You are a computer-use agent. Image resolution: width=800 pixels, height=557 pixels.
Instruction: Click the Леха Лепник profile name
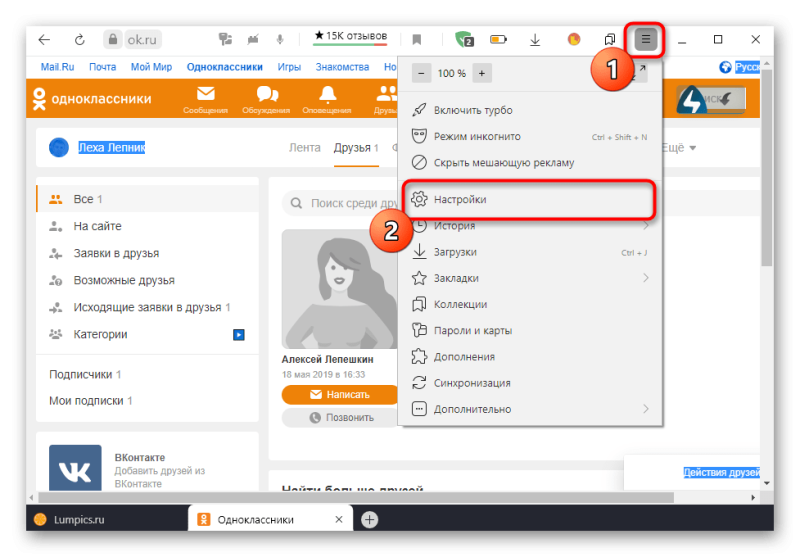point(112,147)
